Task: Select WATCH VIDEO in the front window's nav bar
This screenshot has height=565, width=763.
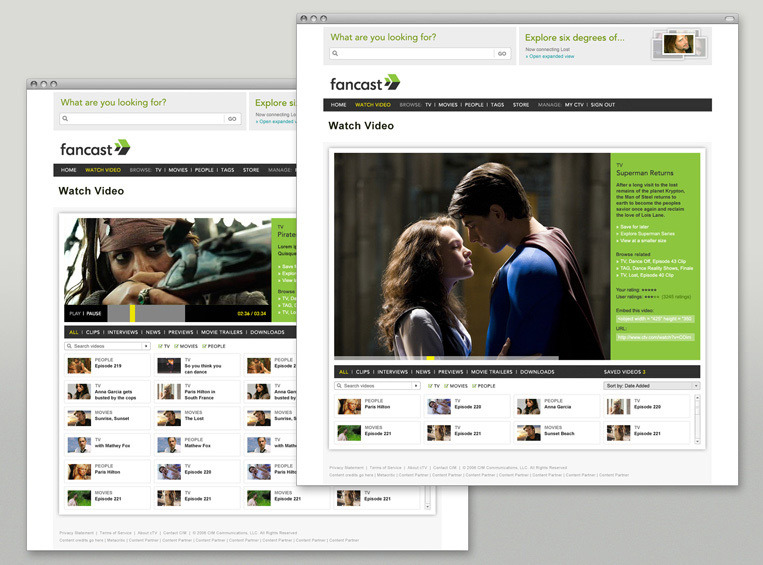Action: pyautogui.click(x=373, y=105)
